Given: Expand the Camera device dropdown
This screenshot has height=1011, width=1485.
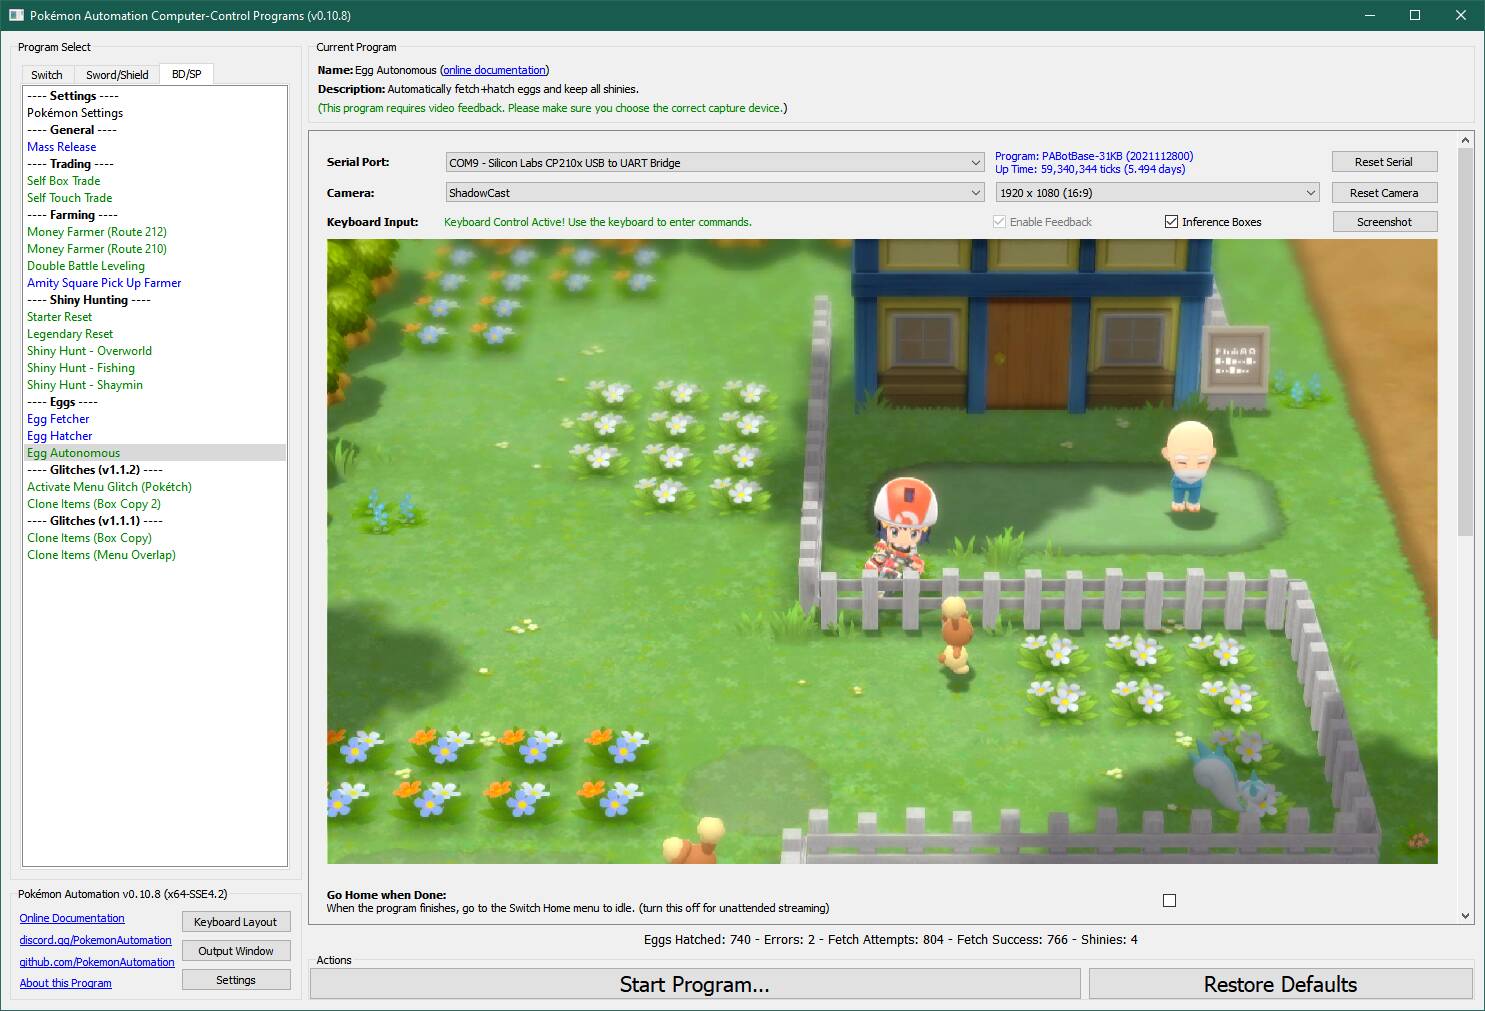Looking at the screenshot, I should 714,193.
